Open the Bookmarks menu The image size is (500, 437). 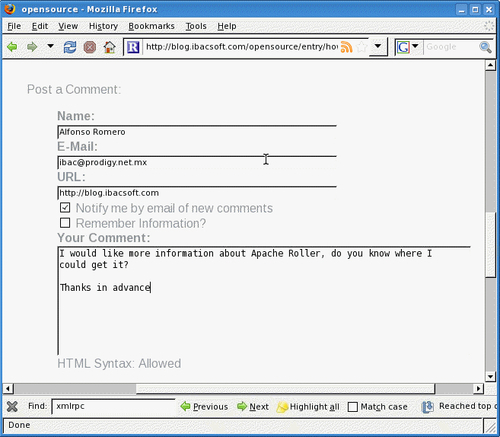pyautogui.click(x=151, y=26)
